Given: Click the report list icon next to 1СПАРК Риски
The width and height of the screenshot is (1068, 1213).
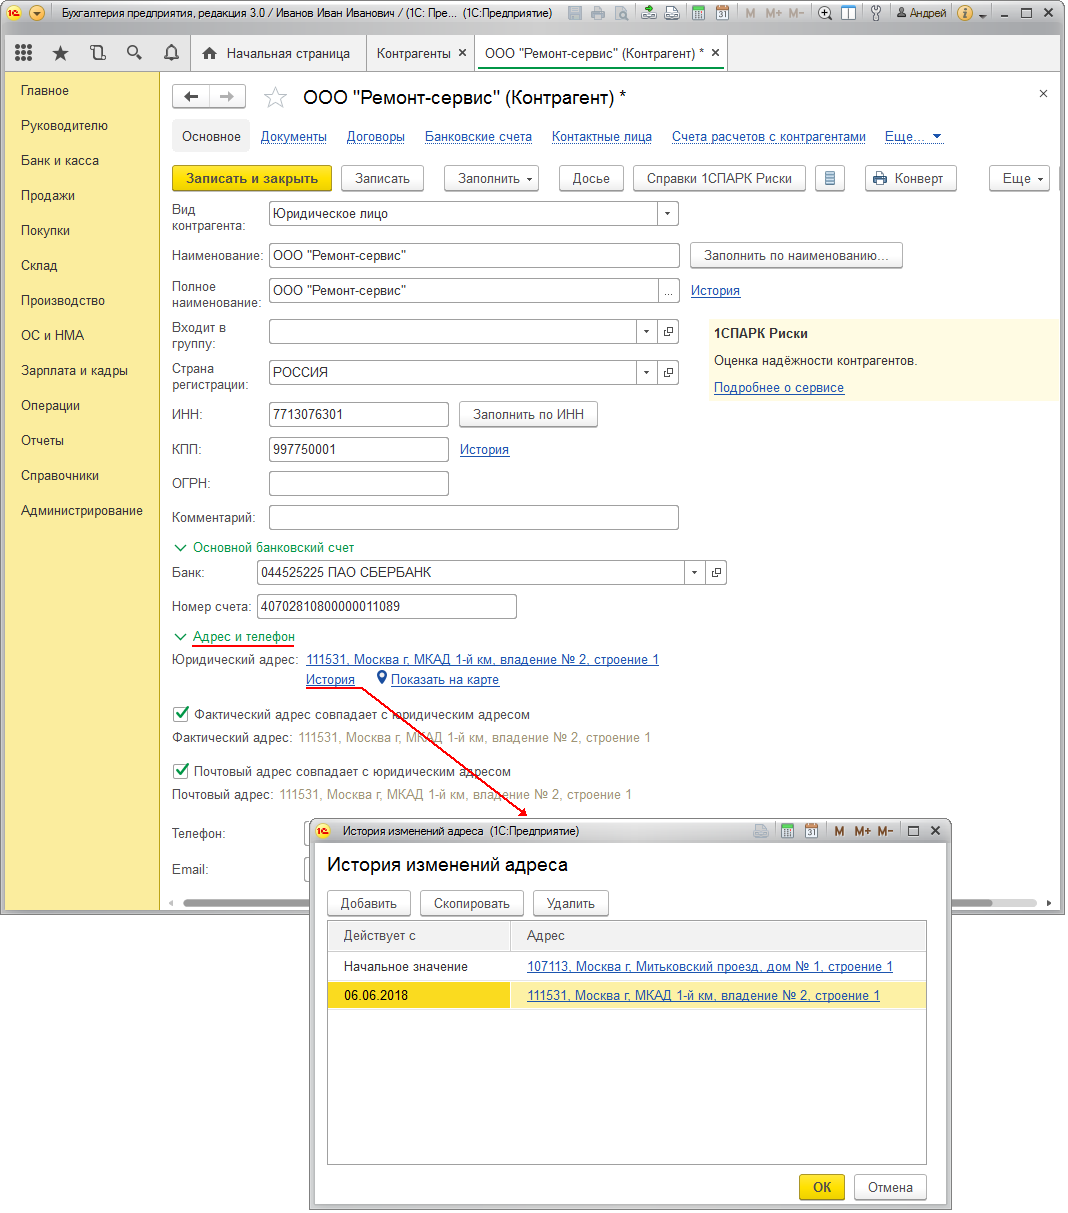Looking at the screenshot, I should coord(830,178).
